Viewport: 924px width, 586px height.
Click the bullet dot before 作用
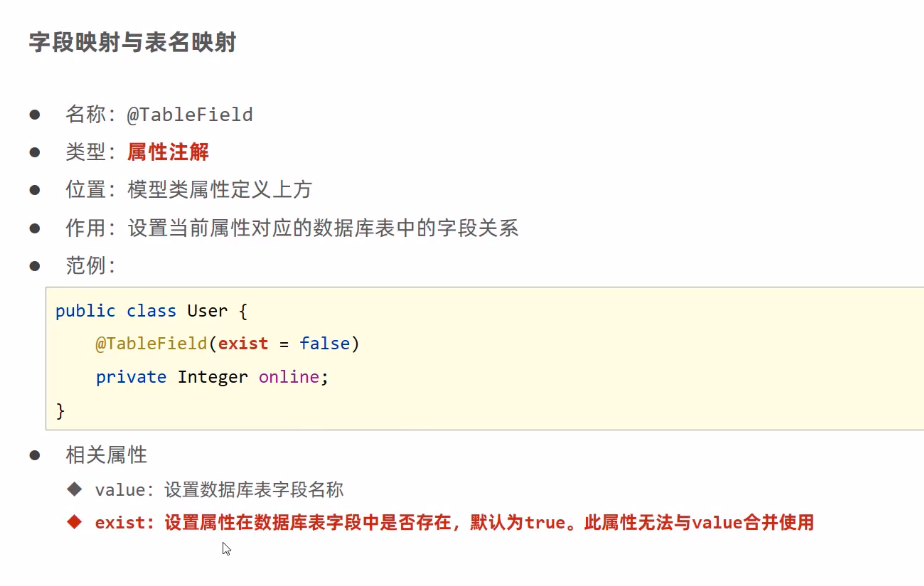coord(35,227)
